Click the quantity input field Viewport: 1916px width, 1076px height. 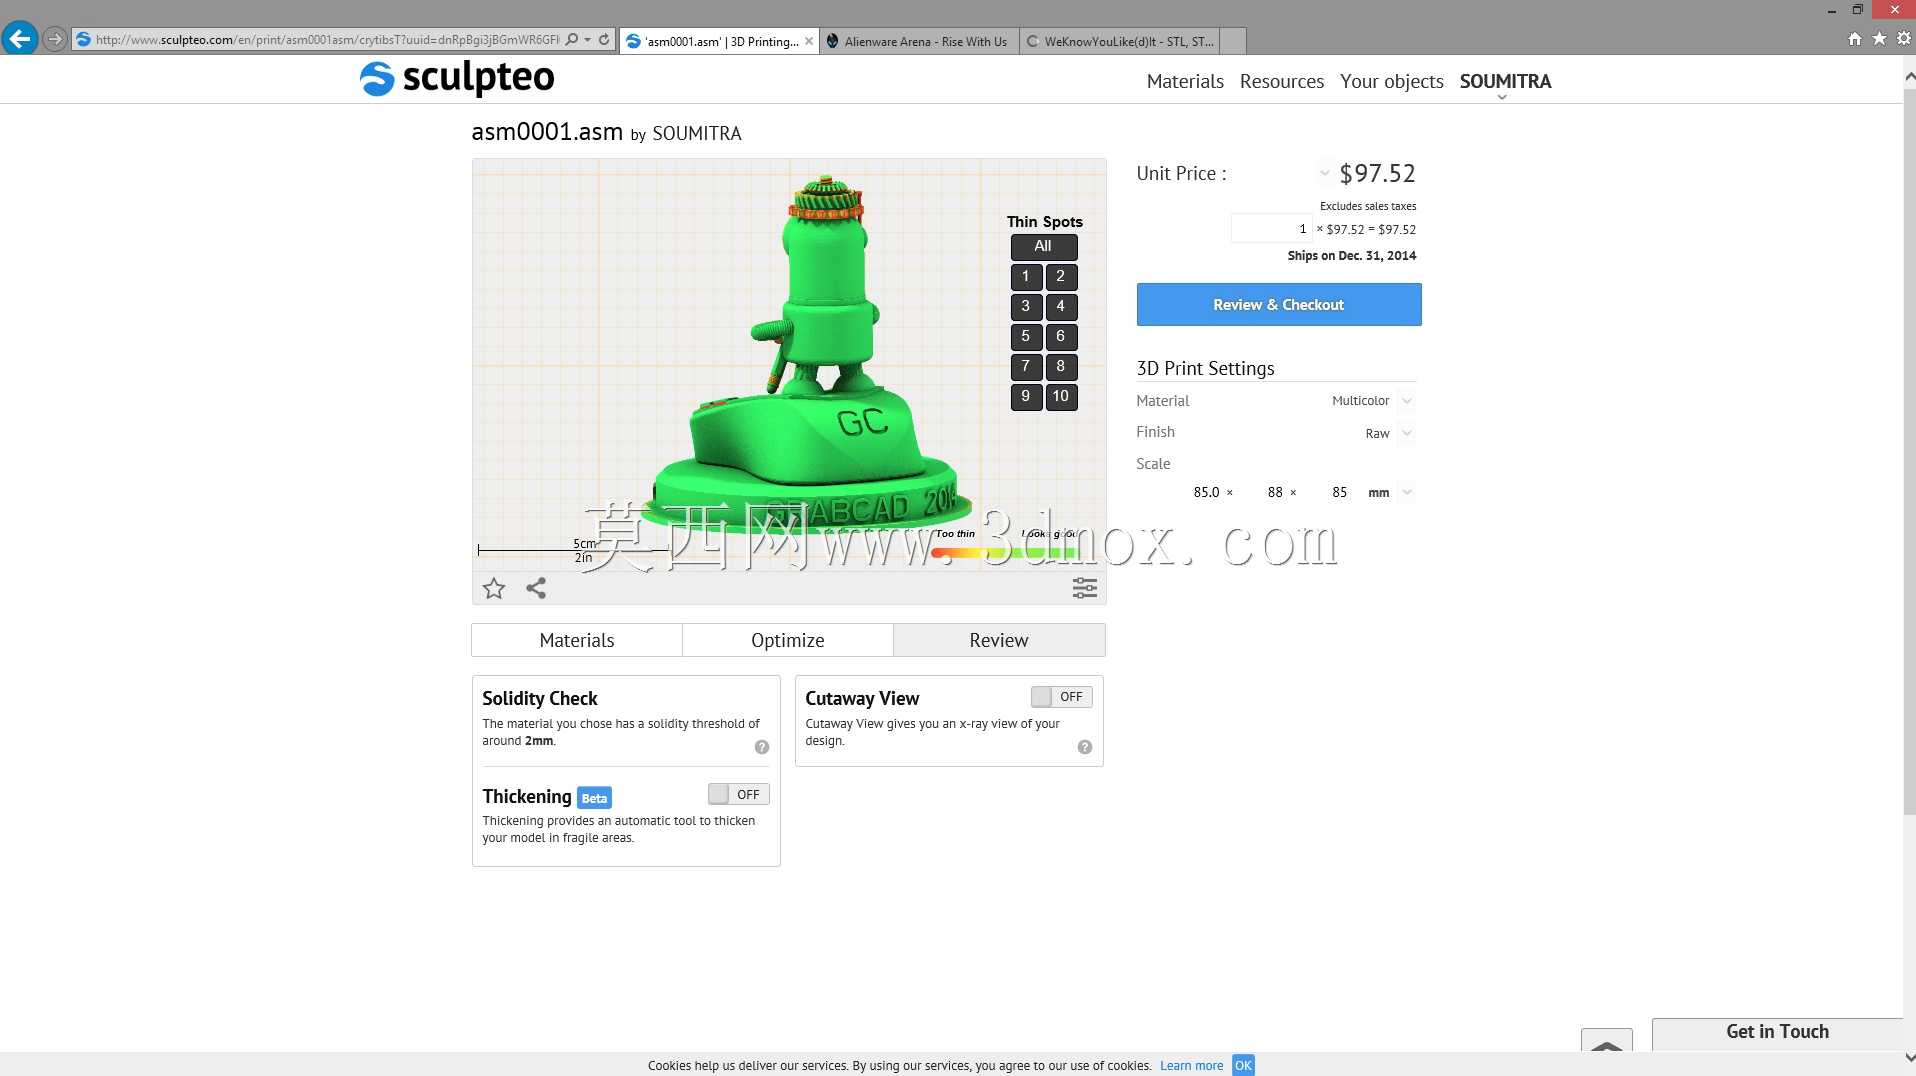pos(1270,229)
